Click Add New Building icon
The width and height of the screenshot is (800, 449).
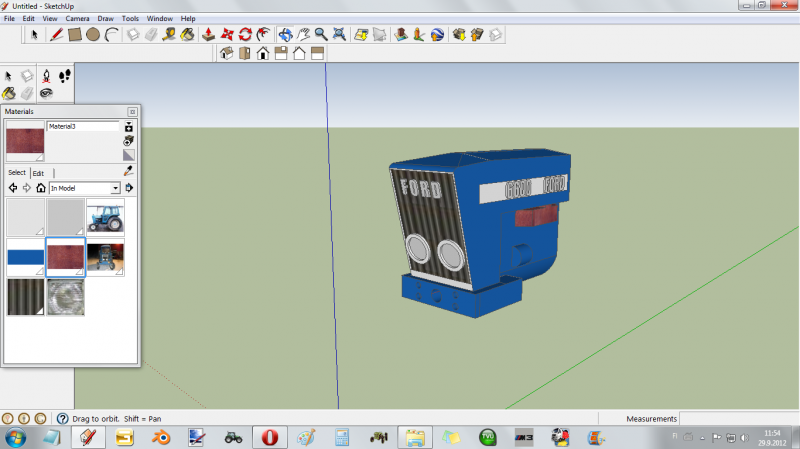pos(401,35)
